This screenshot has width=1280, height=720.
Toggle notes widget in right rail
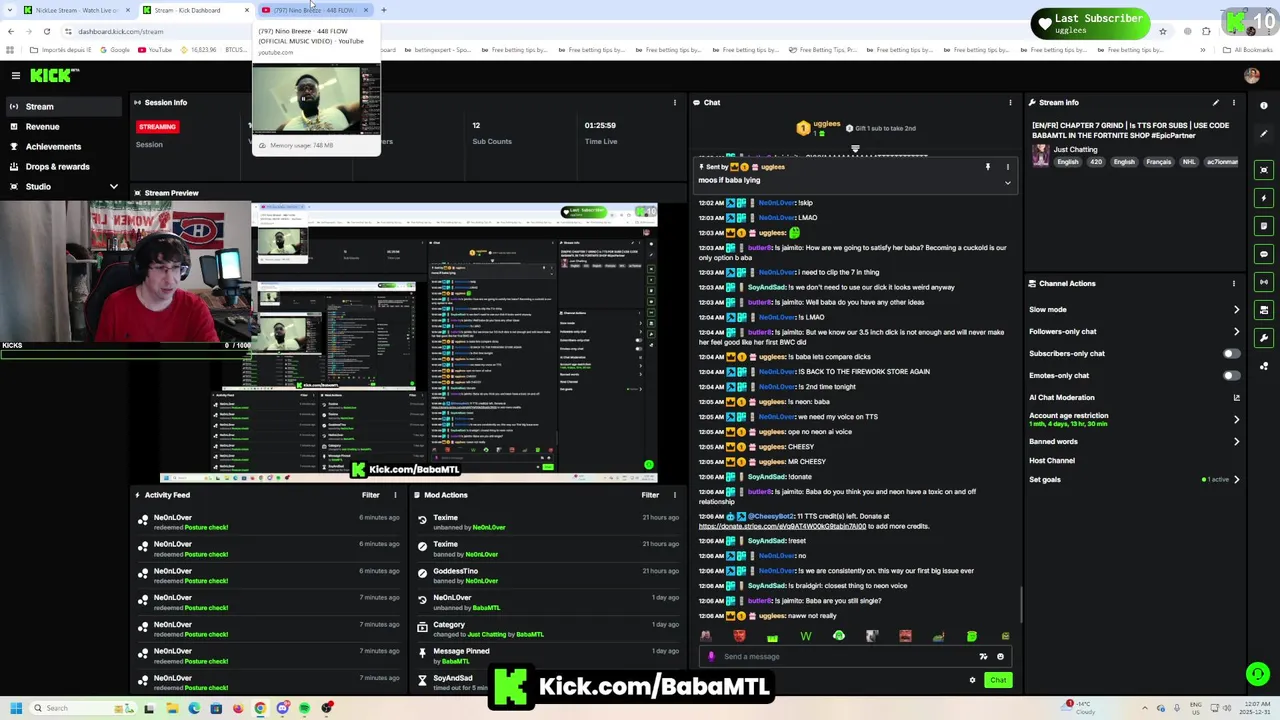coord(1264,226)
